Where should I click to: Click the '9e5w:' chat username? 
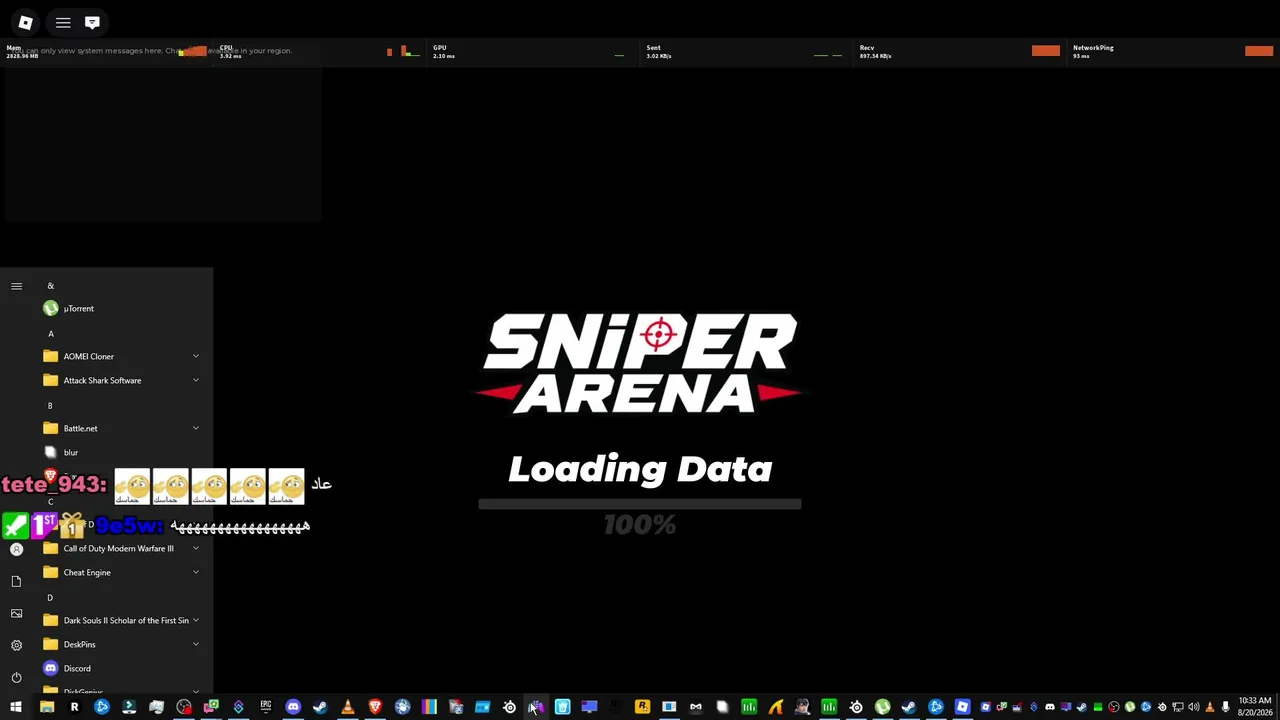click(129, 526)
